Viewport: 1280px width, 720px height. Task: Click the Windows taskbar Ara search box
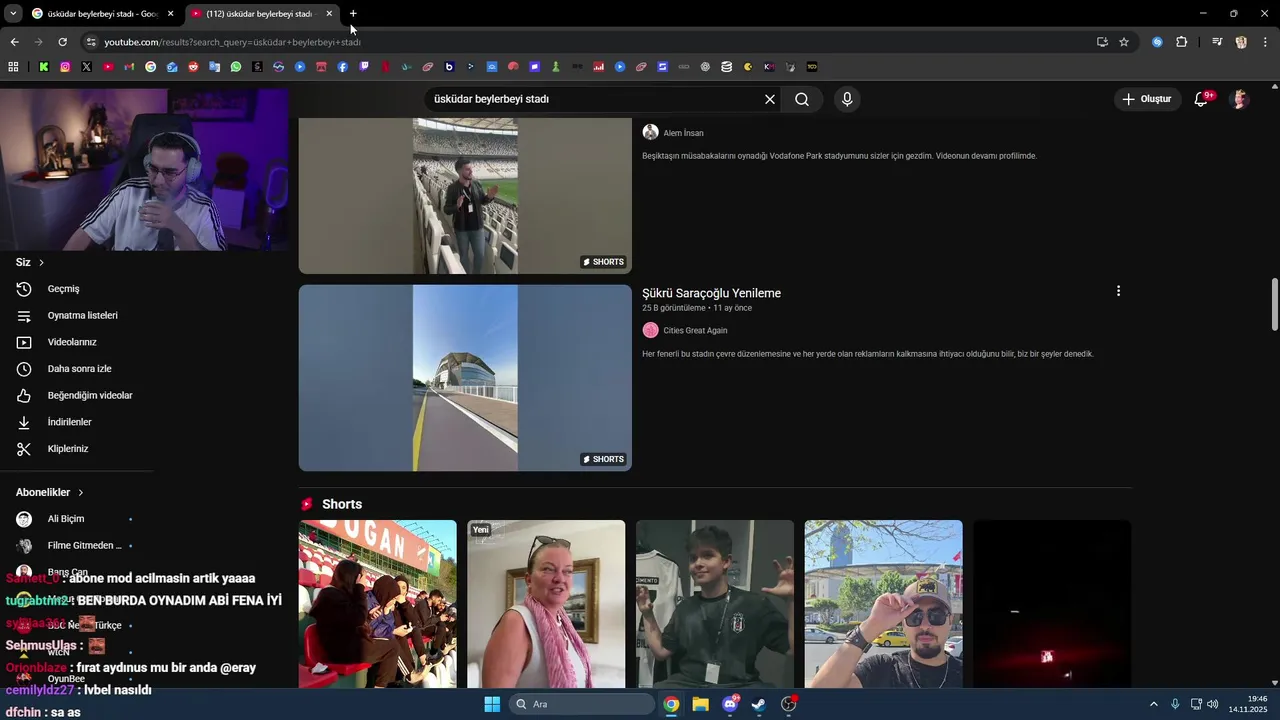pos(582,704)
